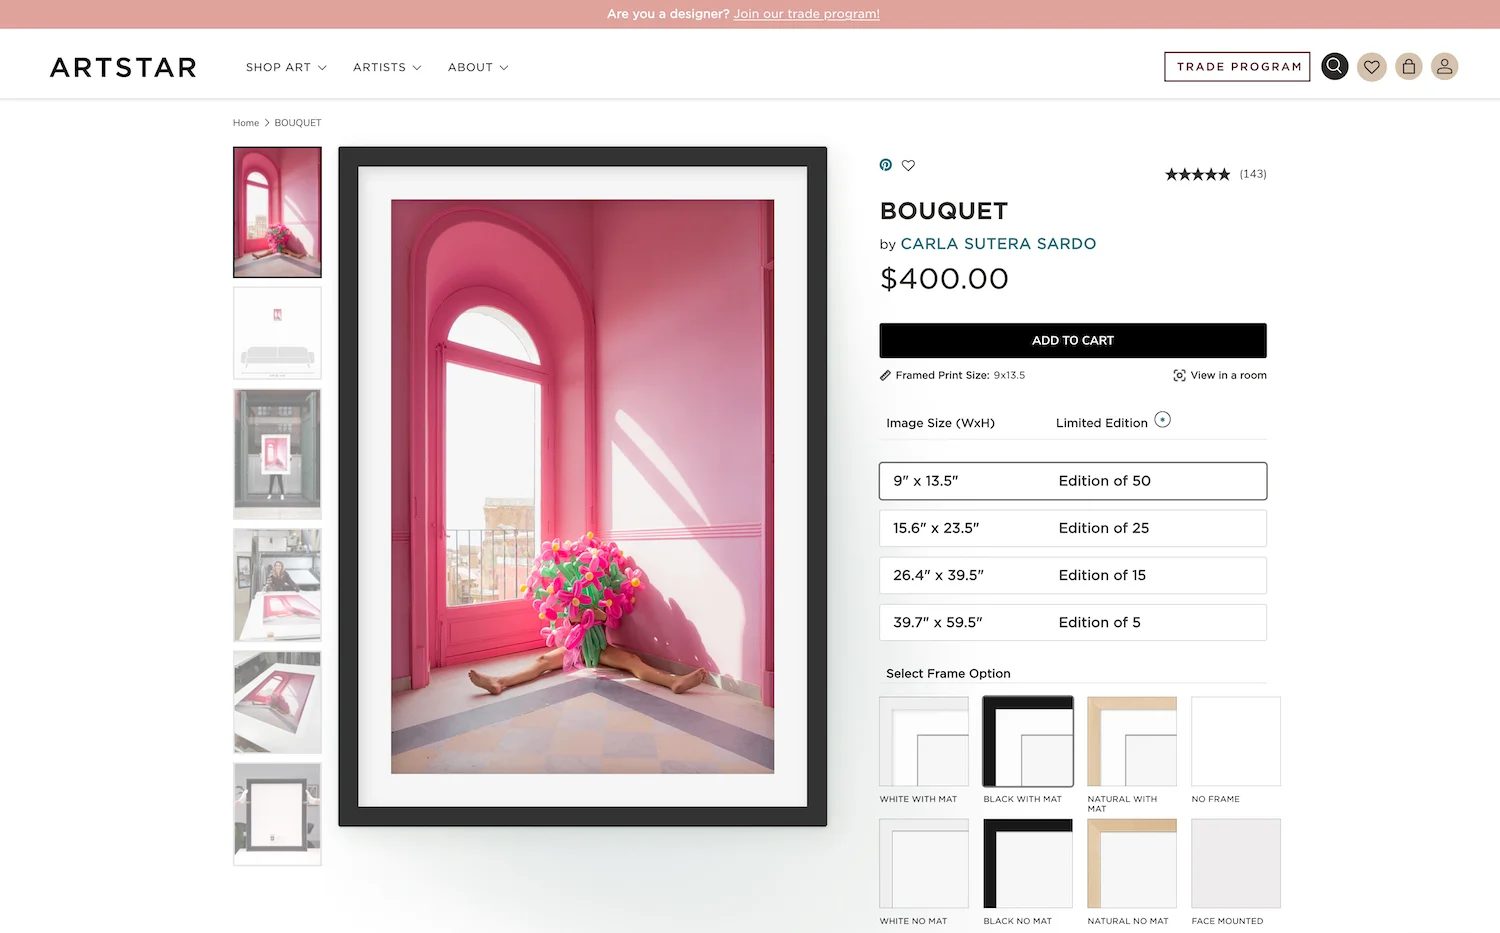Viewport: 1500px width, 933px height.
Task: Click the Limited Edition info icon
Action: coord(1162,420)
